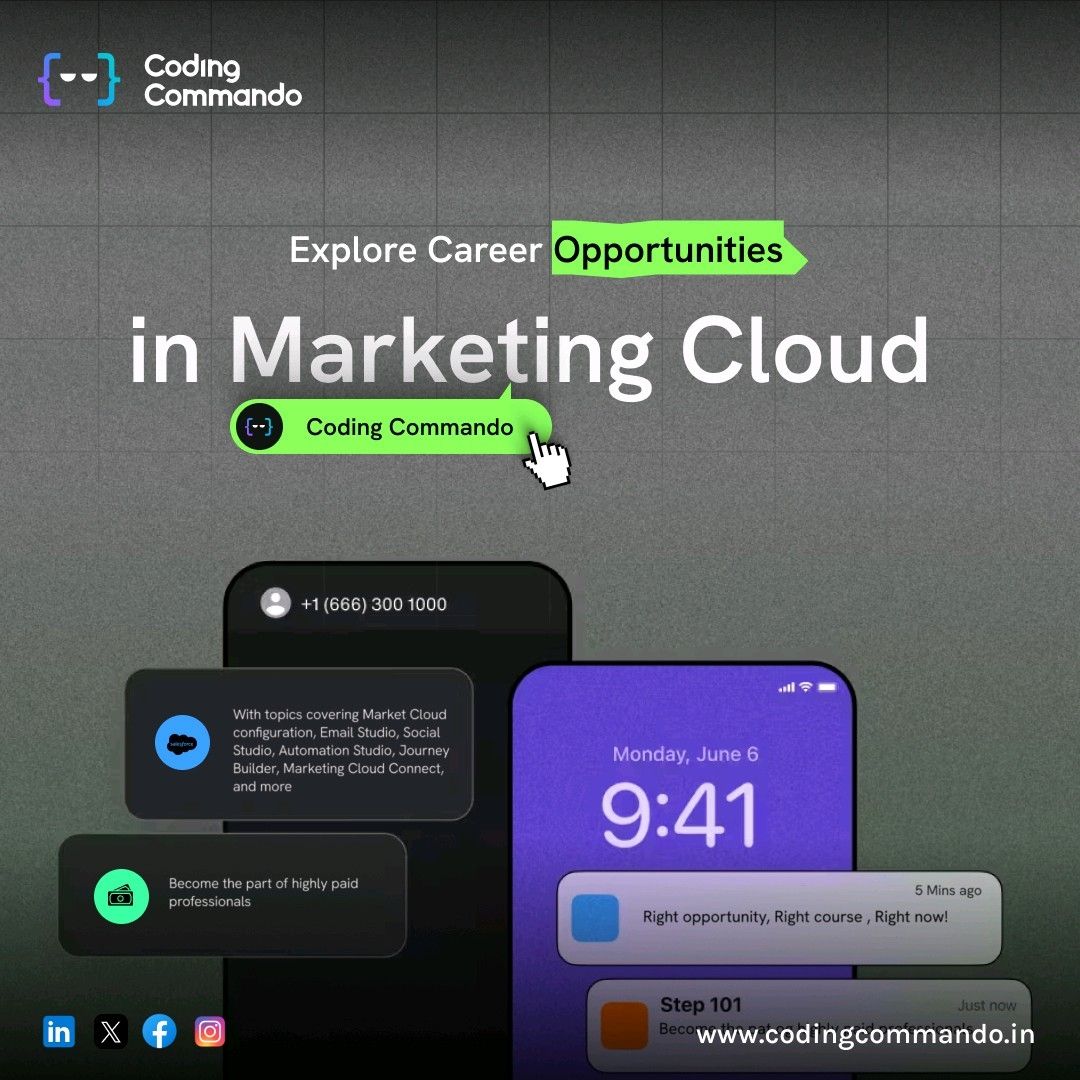1080x1080 pixels.
Task: Select the LinkedIn social icon
Action: tap(59, 1031)
